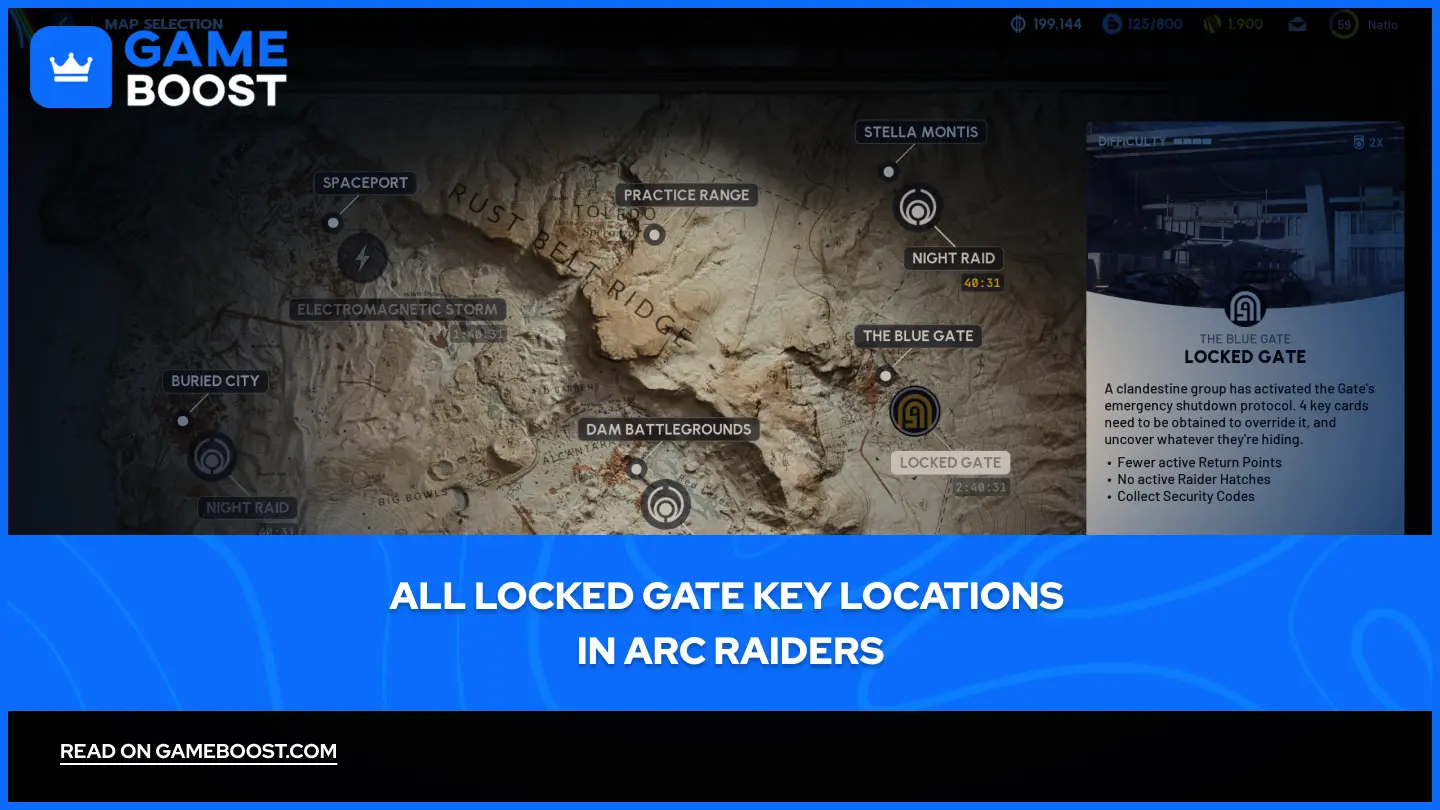Select the Electromagnetic Storm lightning icon

coord(363,258)
